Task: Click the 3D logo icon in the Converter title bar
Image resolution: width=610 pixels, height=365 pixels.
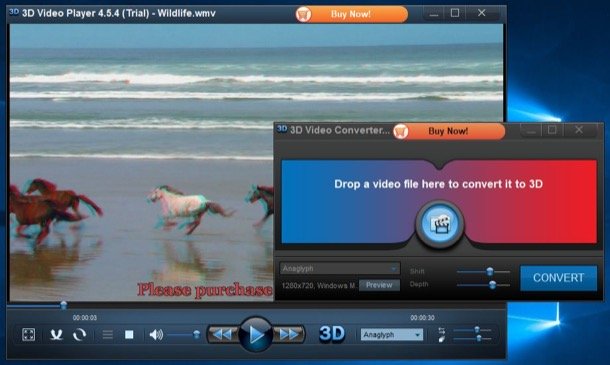Action: click(282, 129)
